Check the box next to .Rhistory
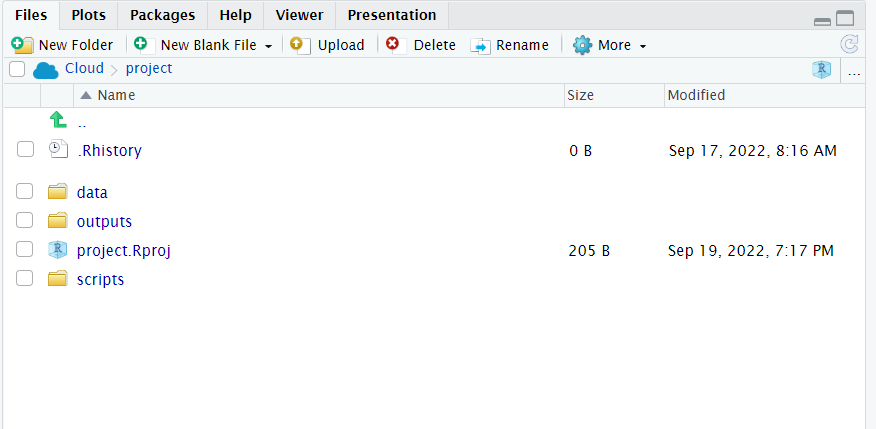Viewport: 876px width, 429px height. 25,150
